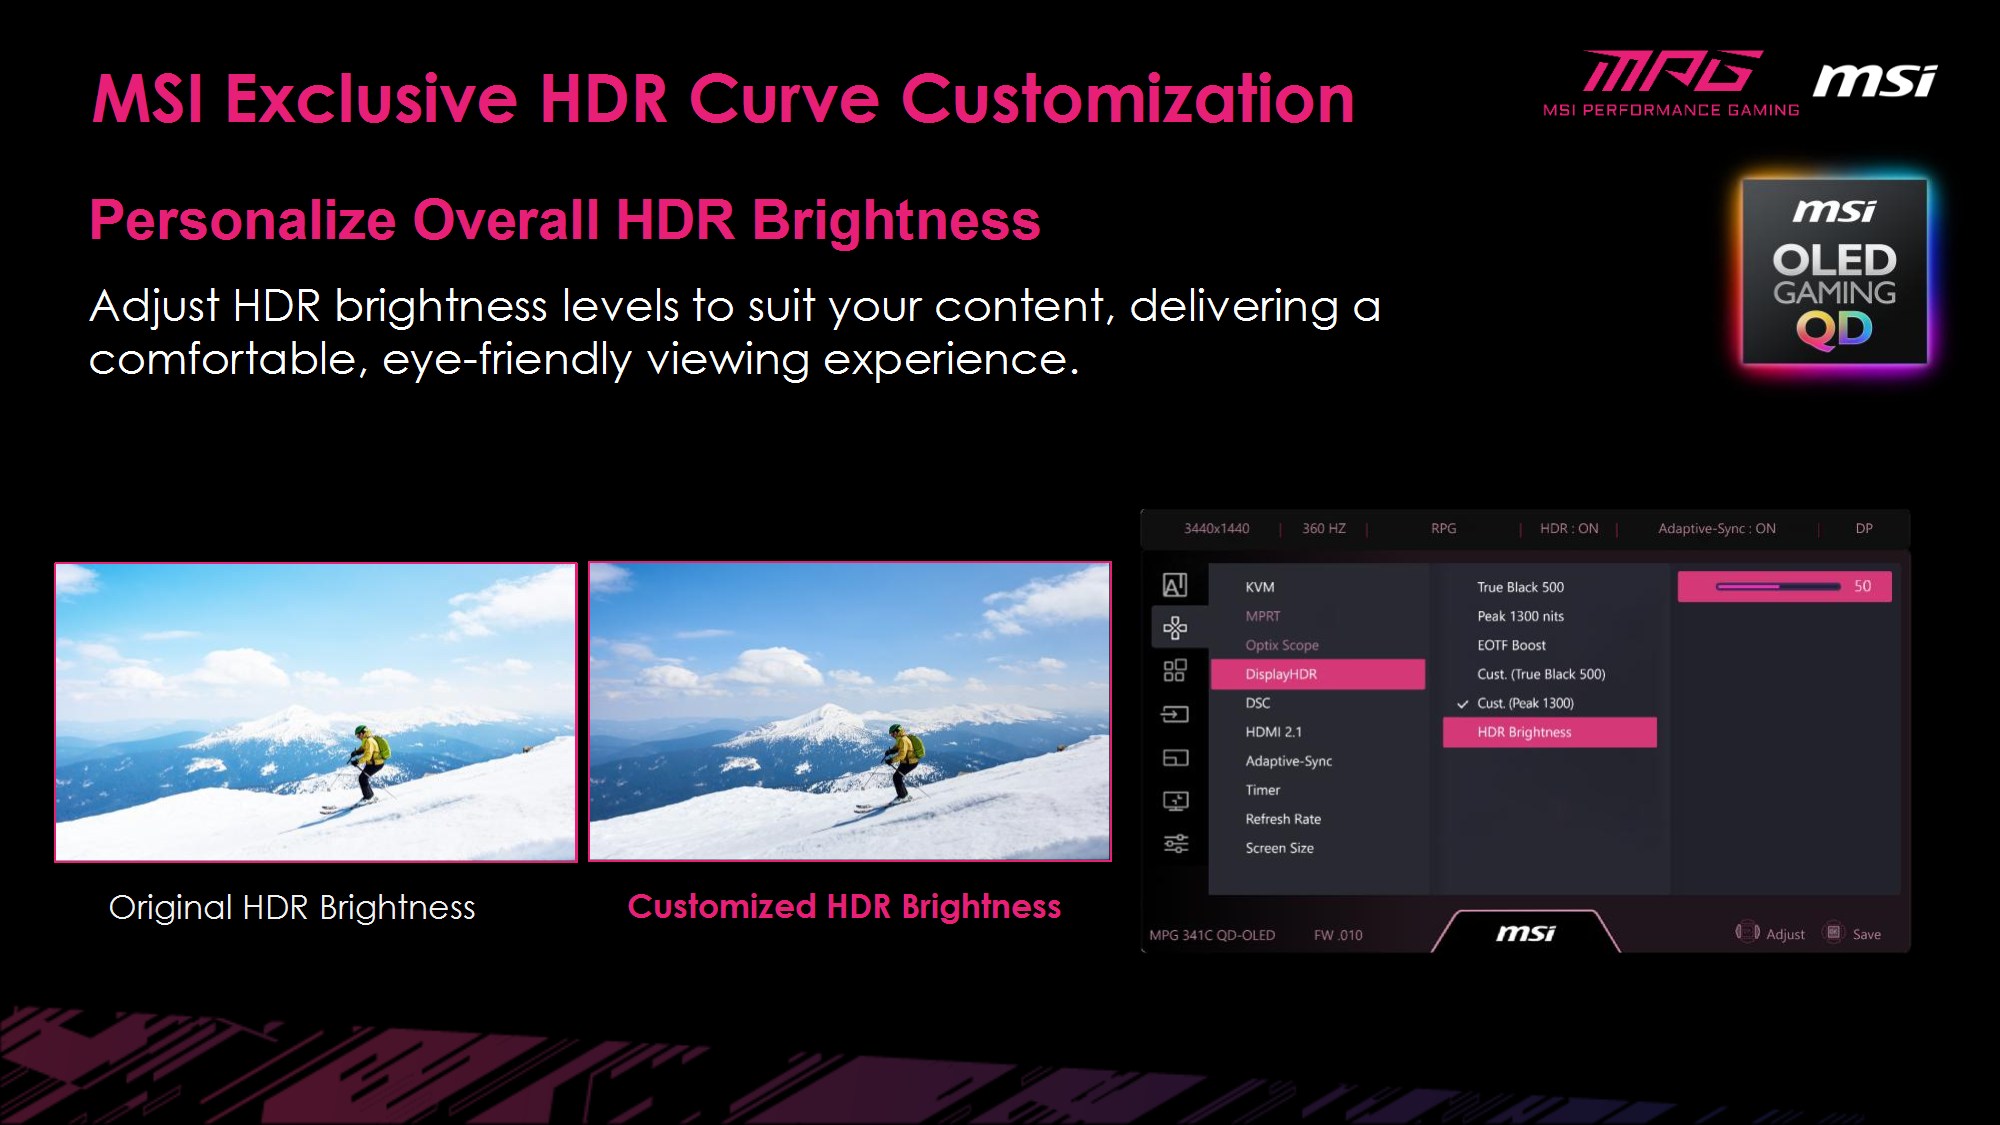
Task: Click the Customized HDR Brightness skier image
Action: click(849, 711)
